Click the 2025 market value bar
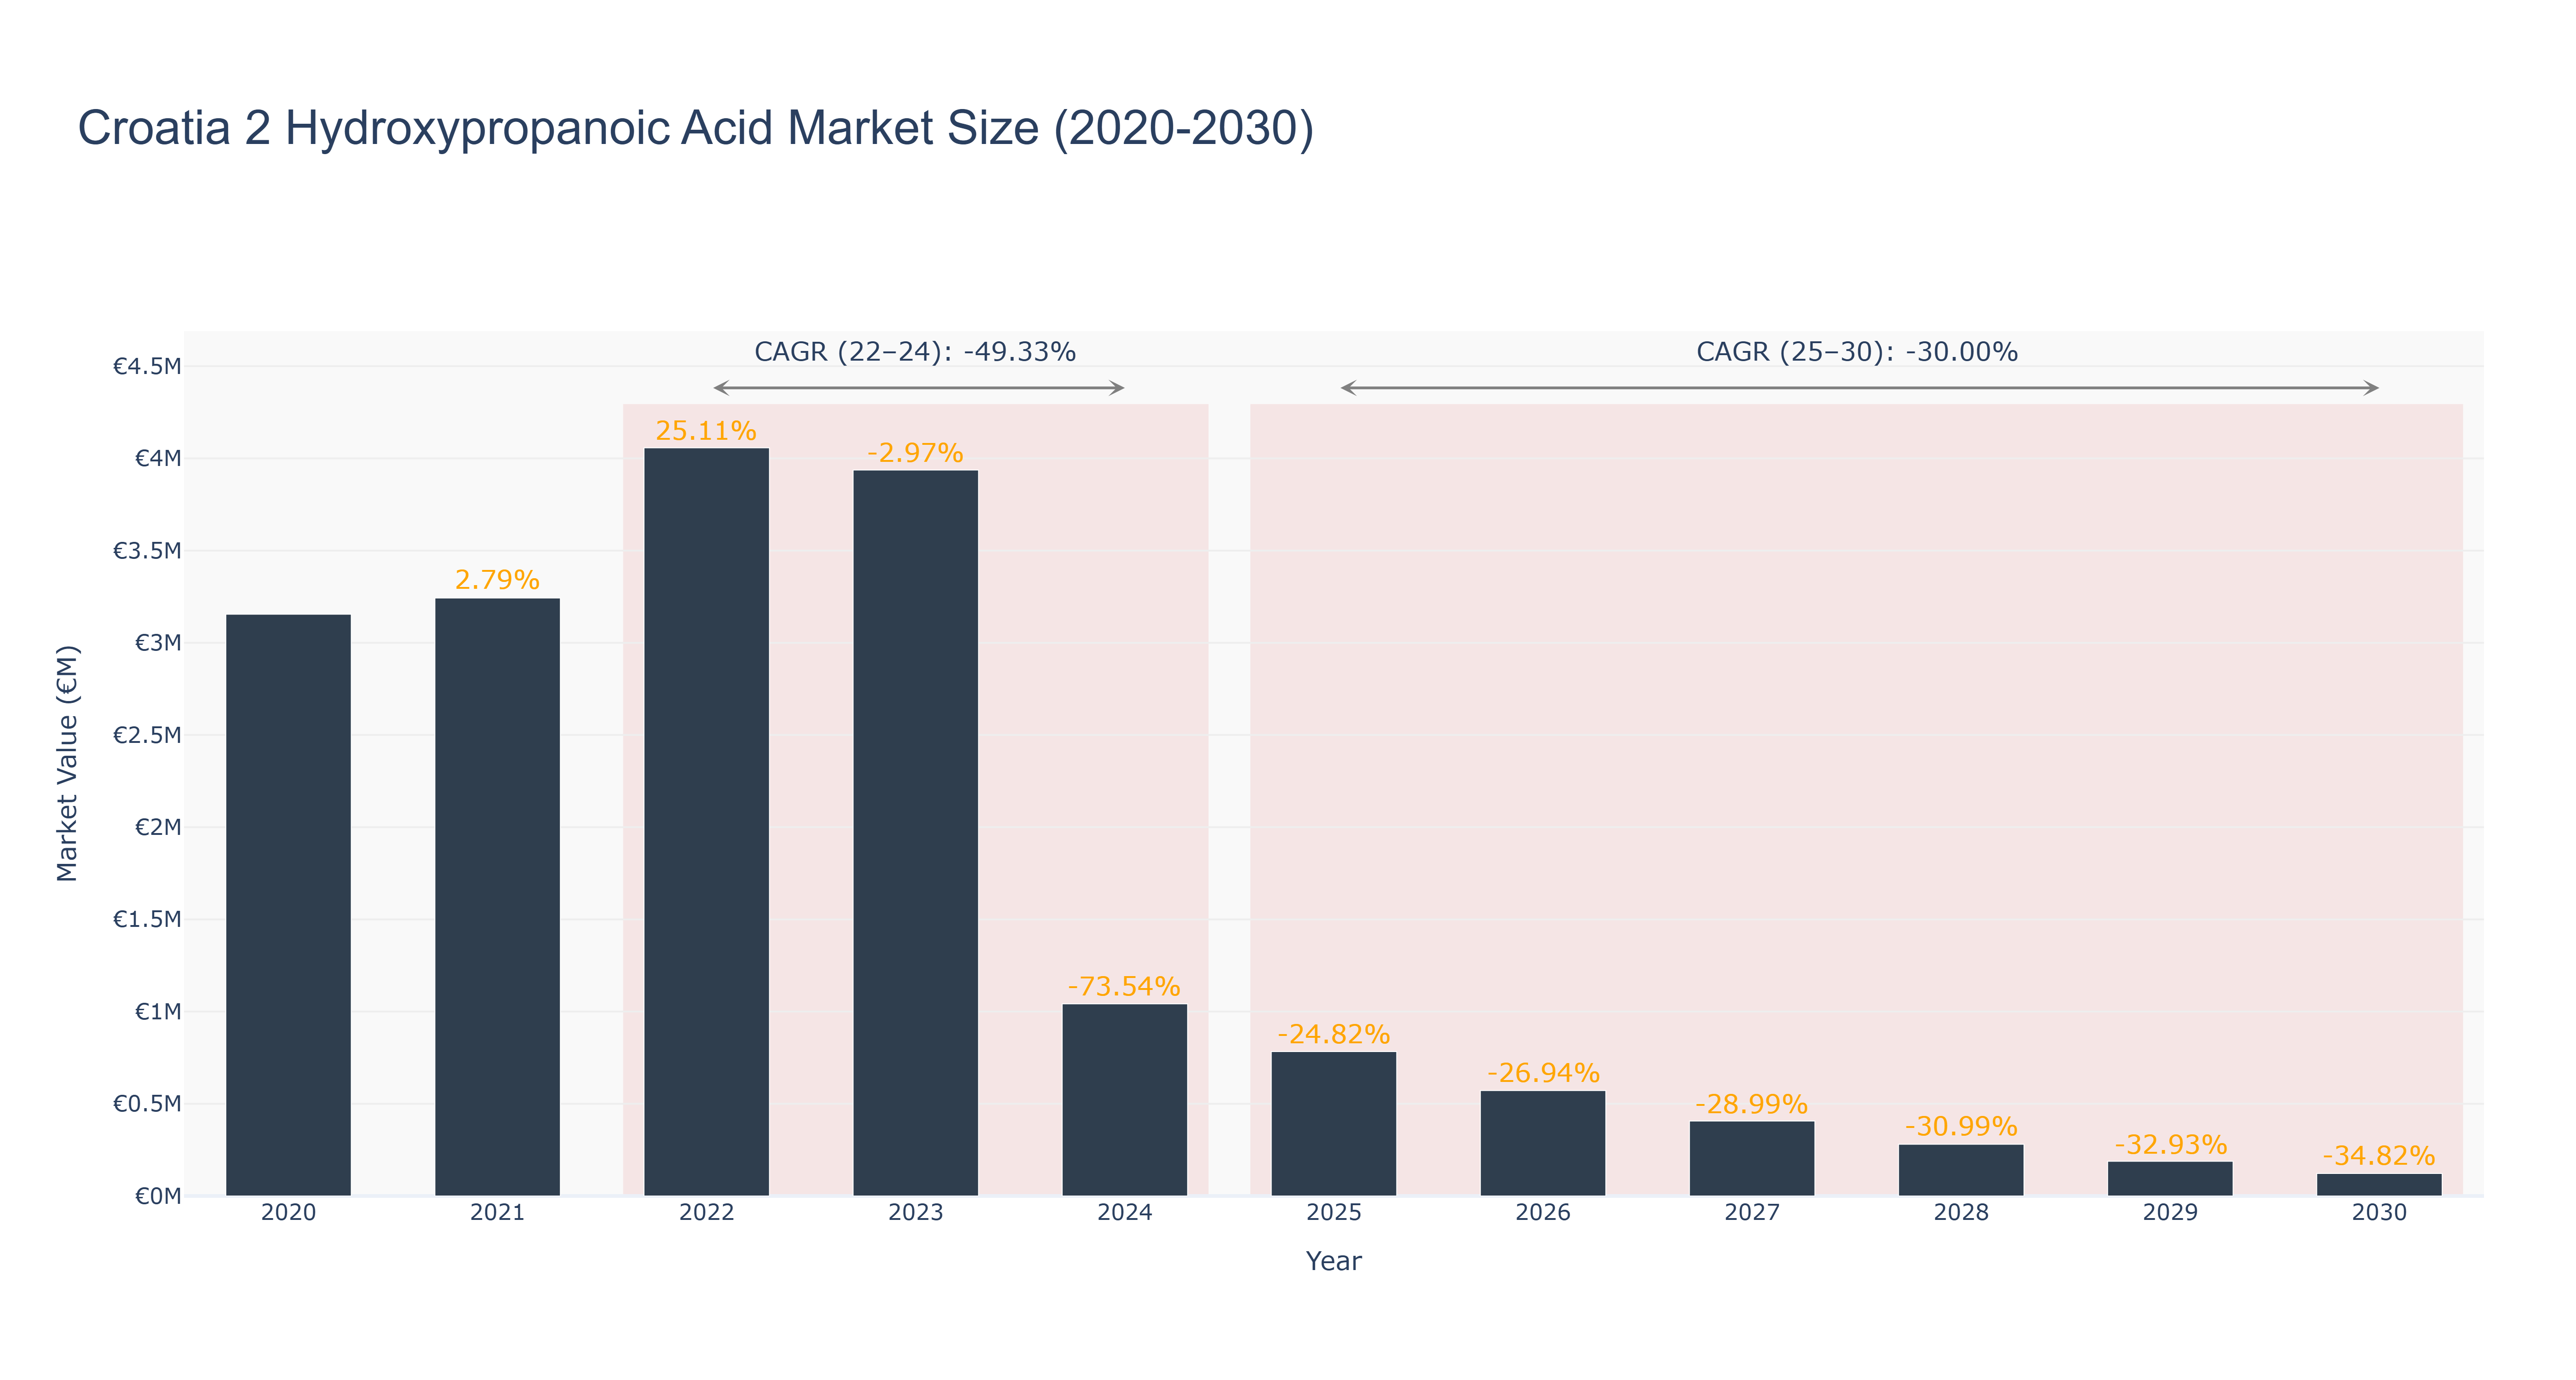This screenshot has width=2576, height=1380. click(1333, 1124)
